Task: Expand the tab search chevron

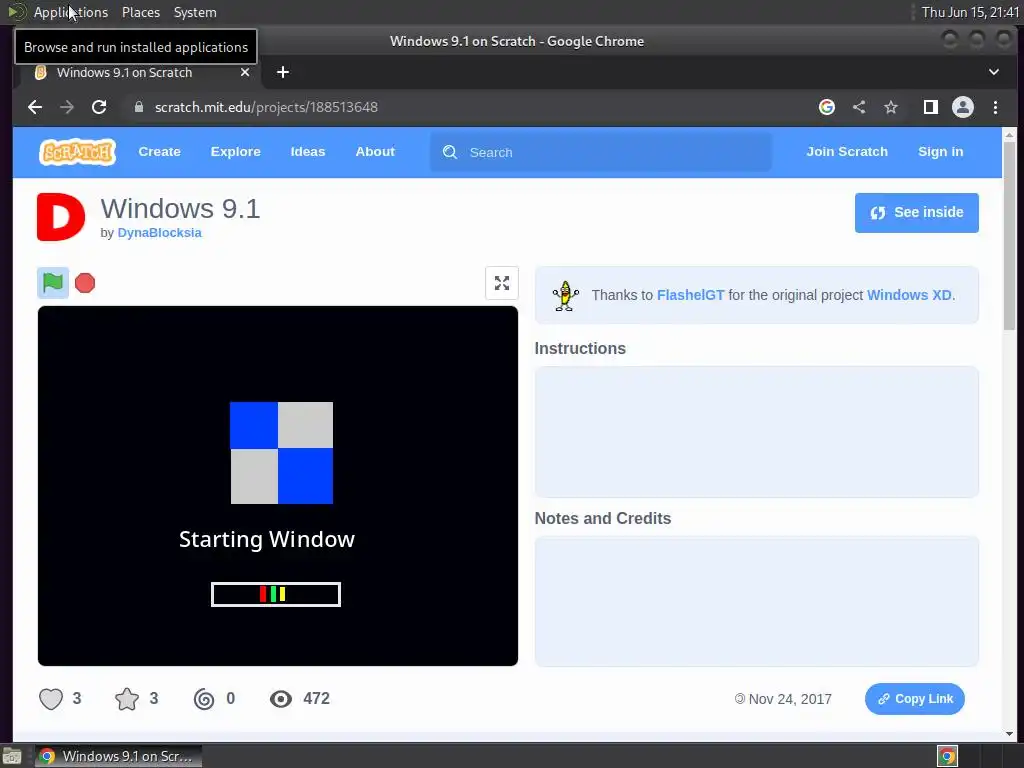Action: [993, 72]
